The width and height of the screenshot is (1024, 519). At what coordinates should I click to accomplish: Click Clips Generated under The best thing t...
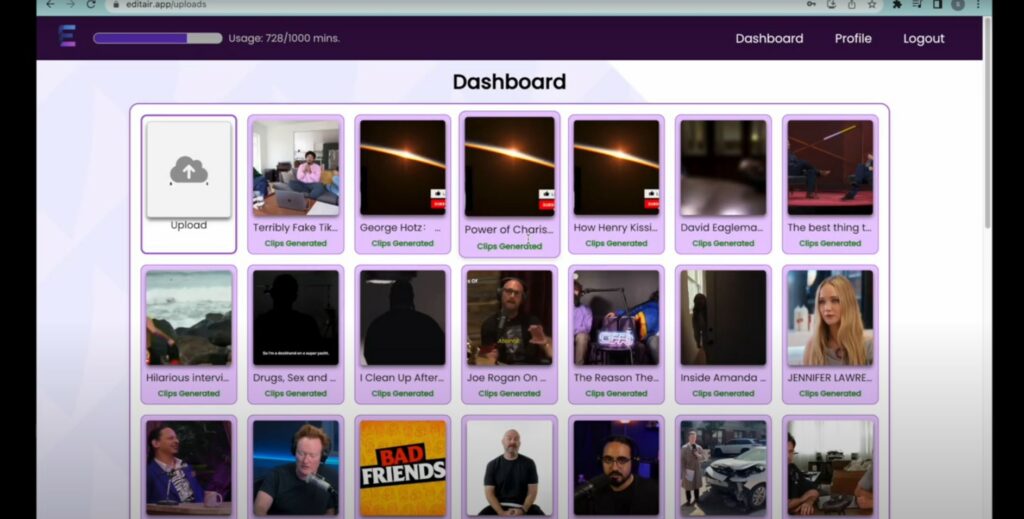point(830,244)
